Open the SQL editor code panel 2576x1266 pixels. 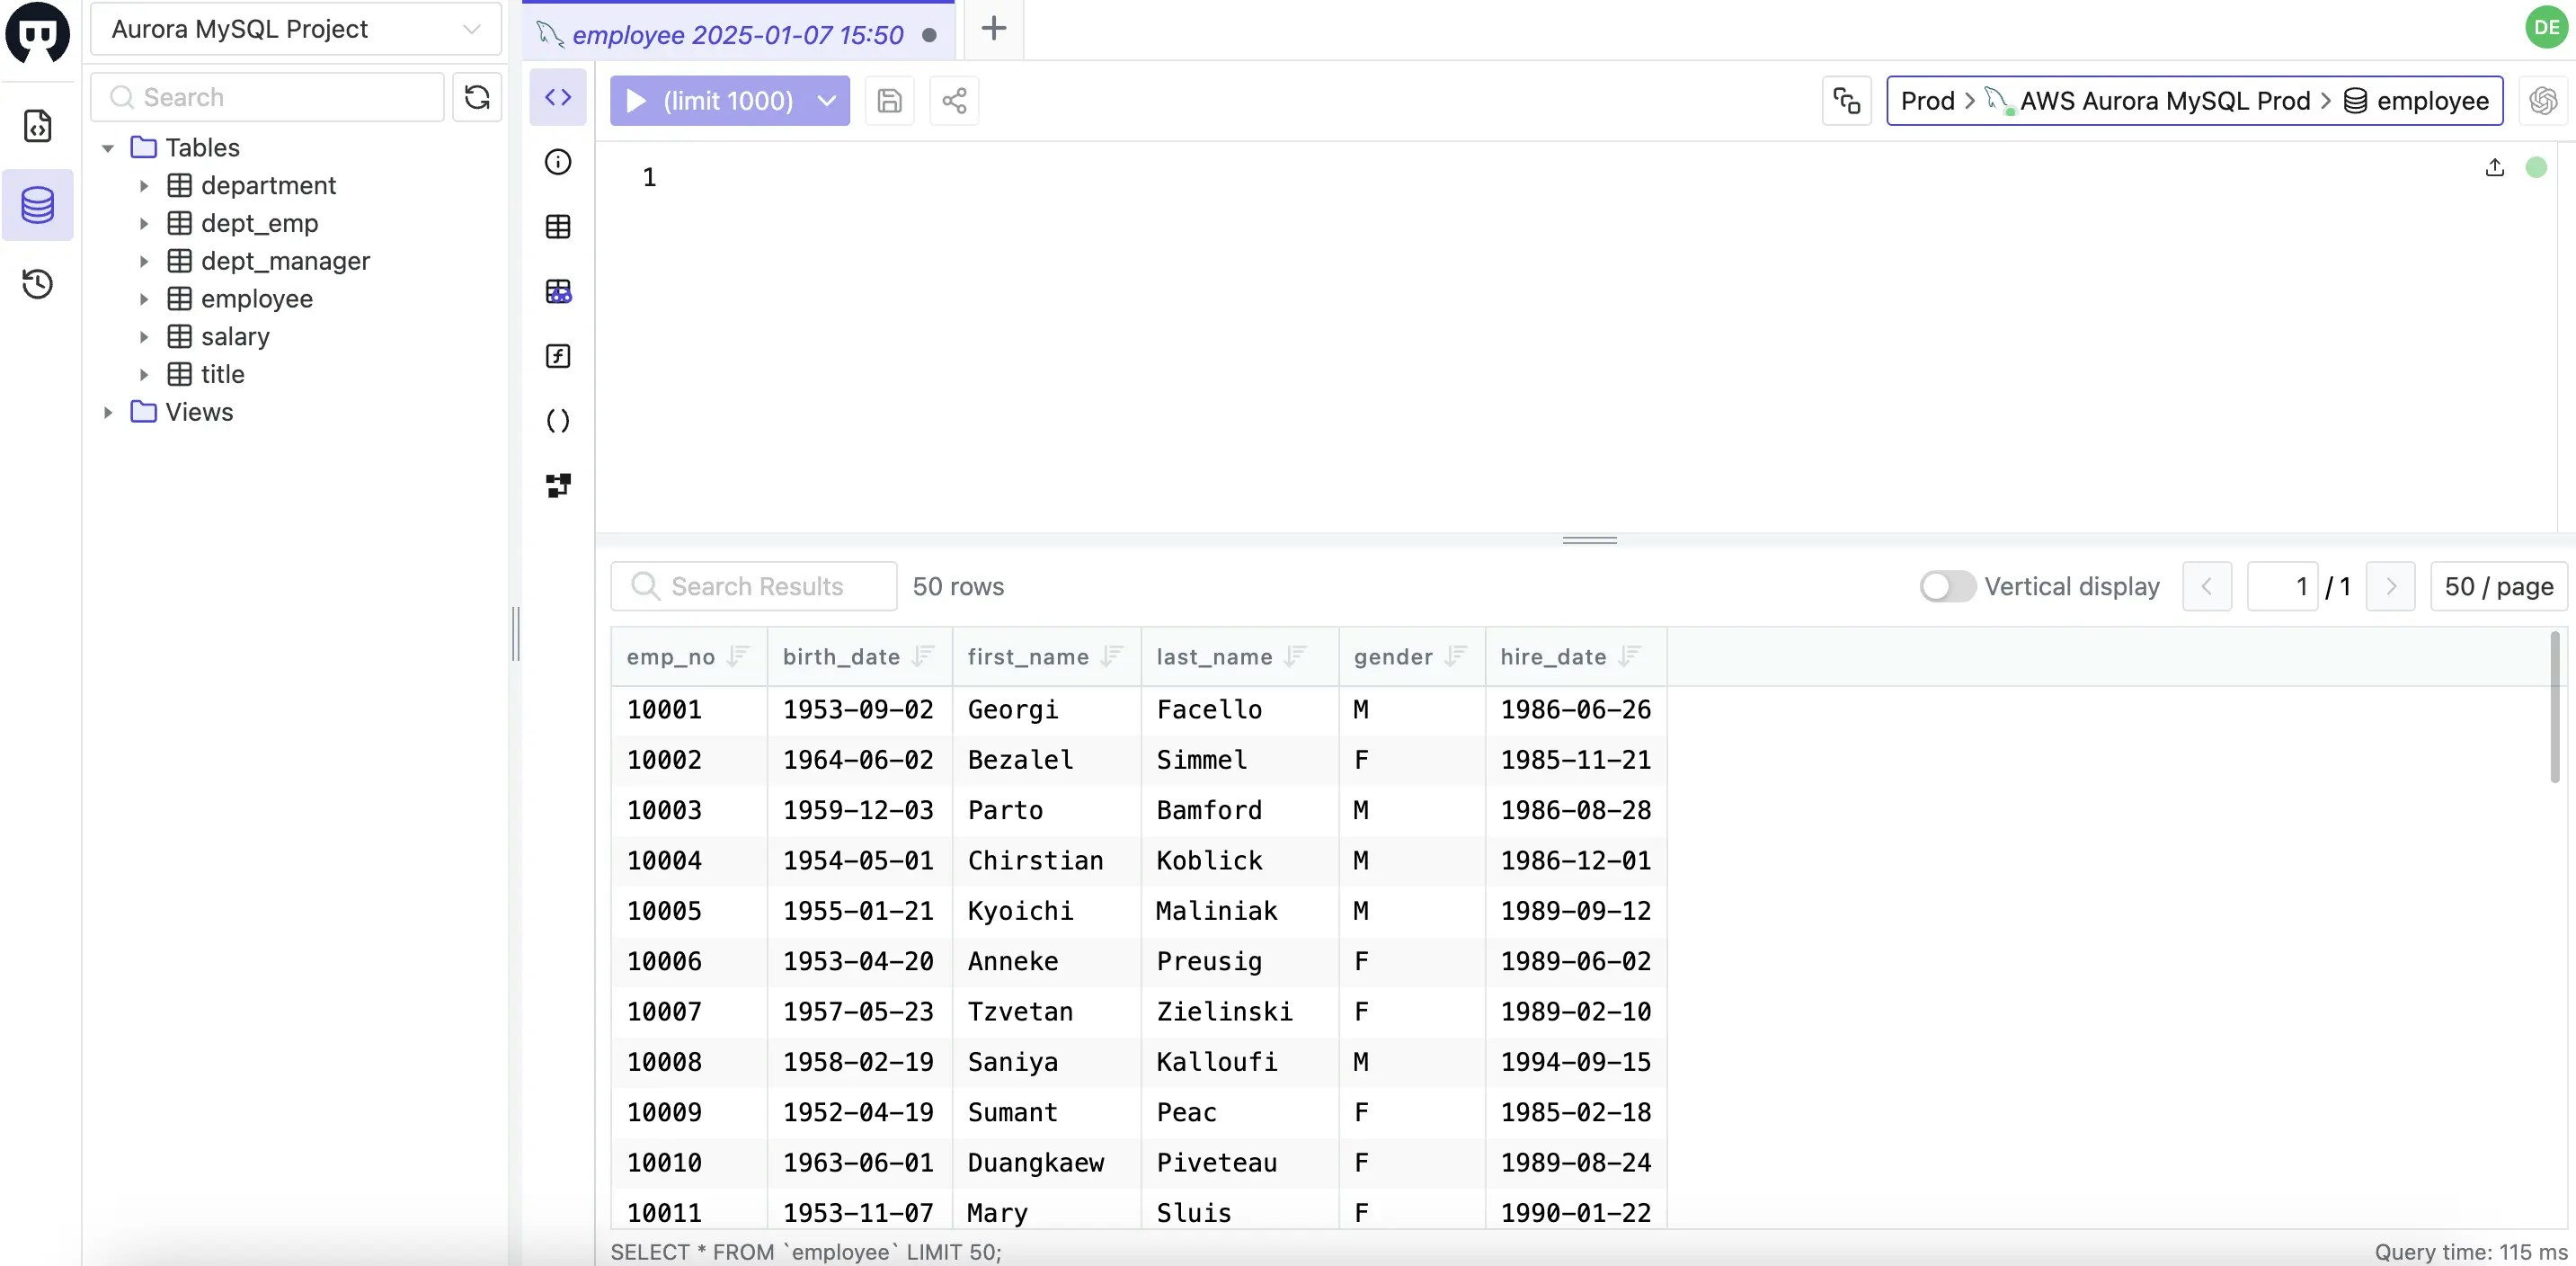(x=557, y=97)
